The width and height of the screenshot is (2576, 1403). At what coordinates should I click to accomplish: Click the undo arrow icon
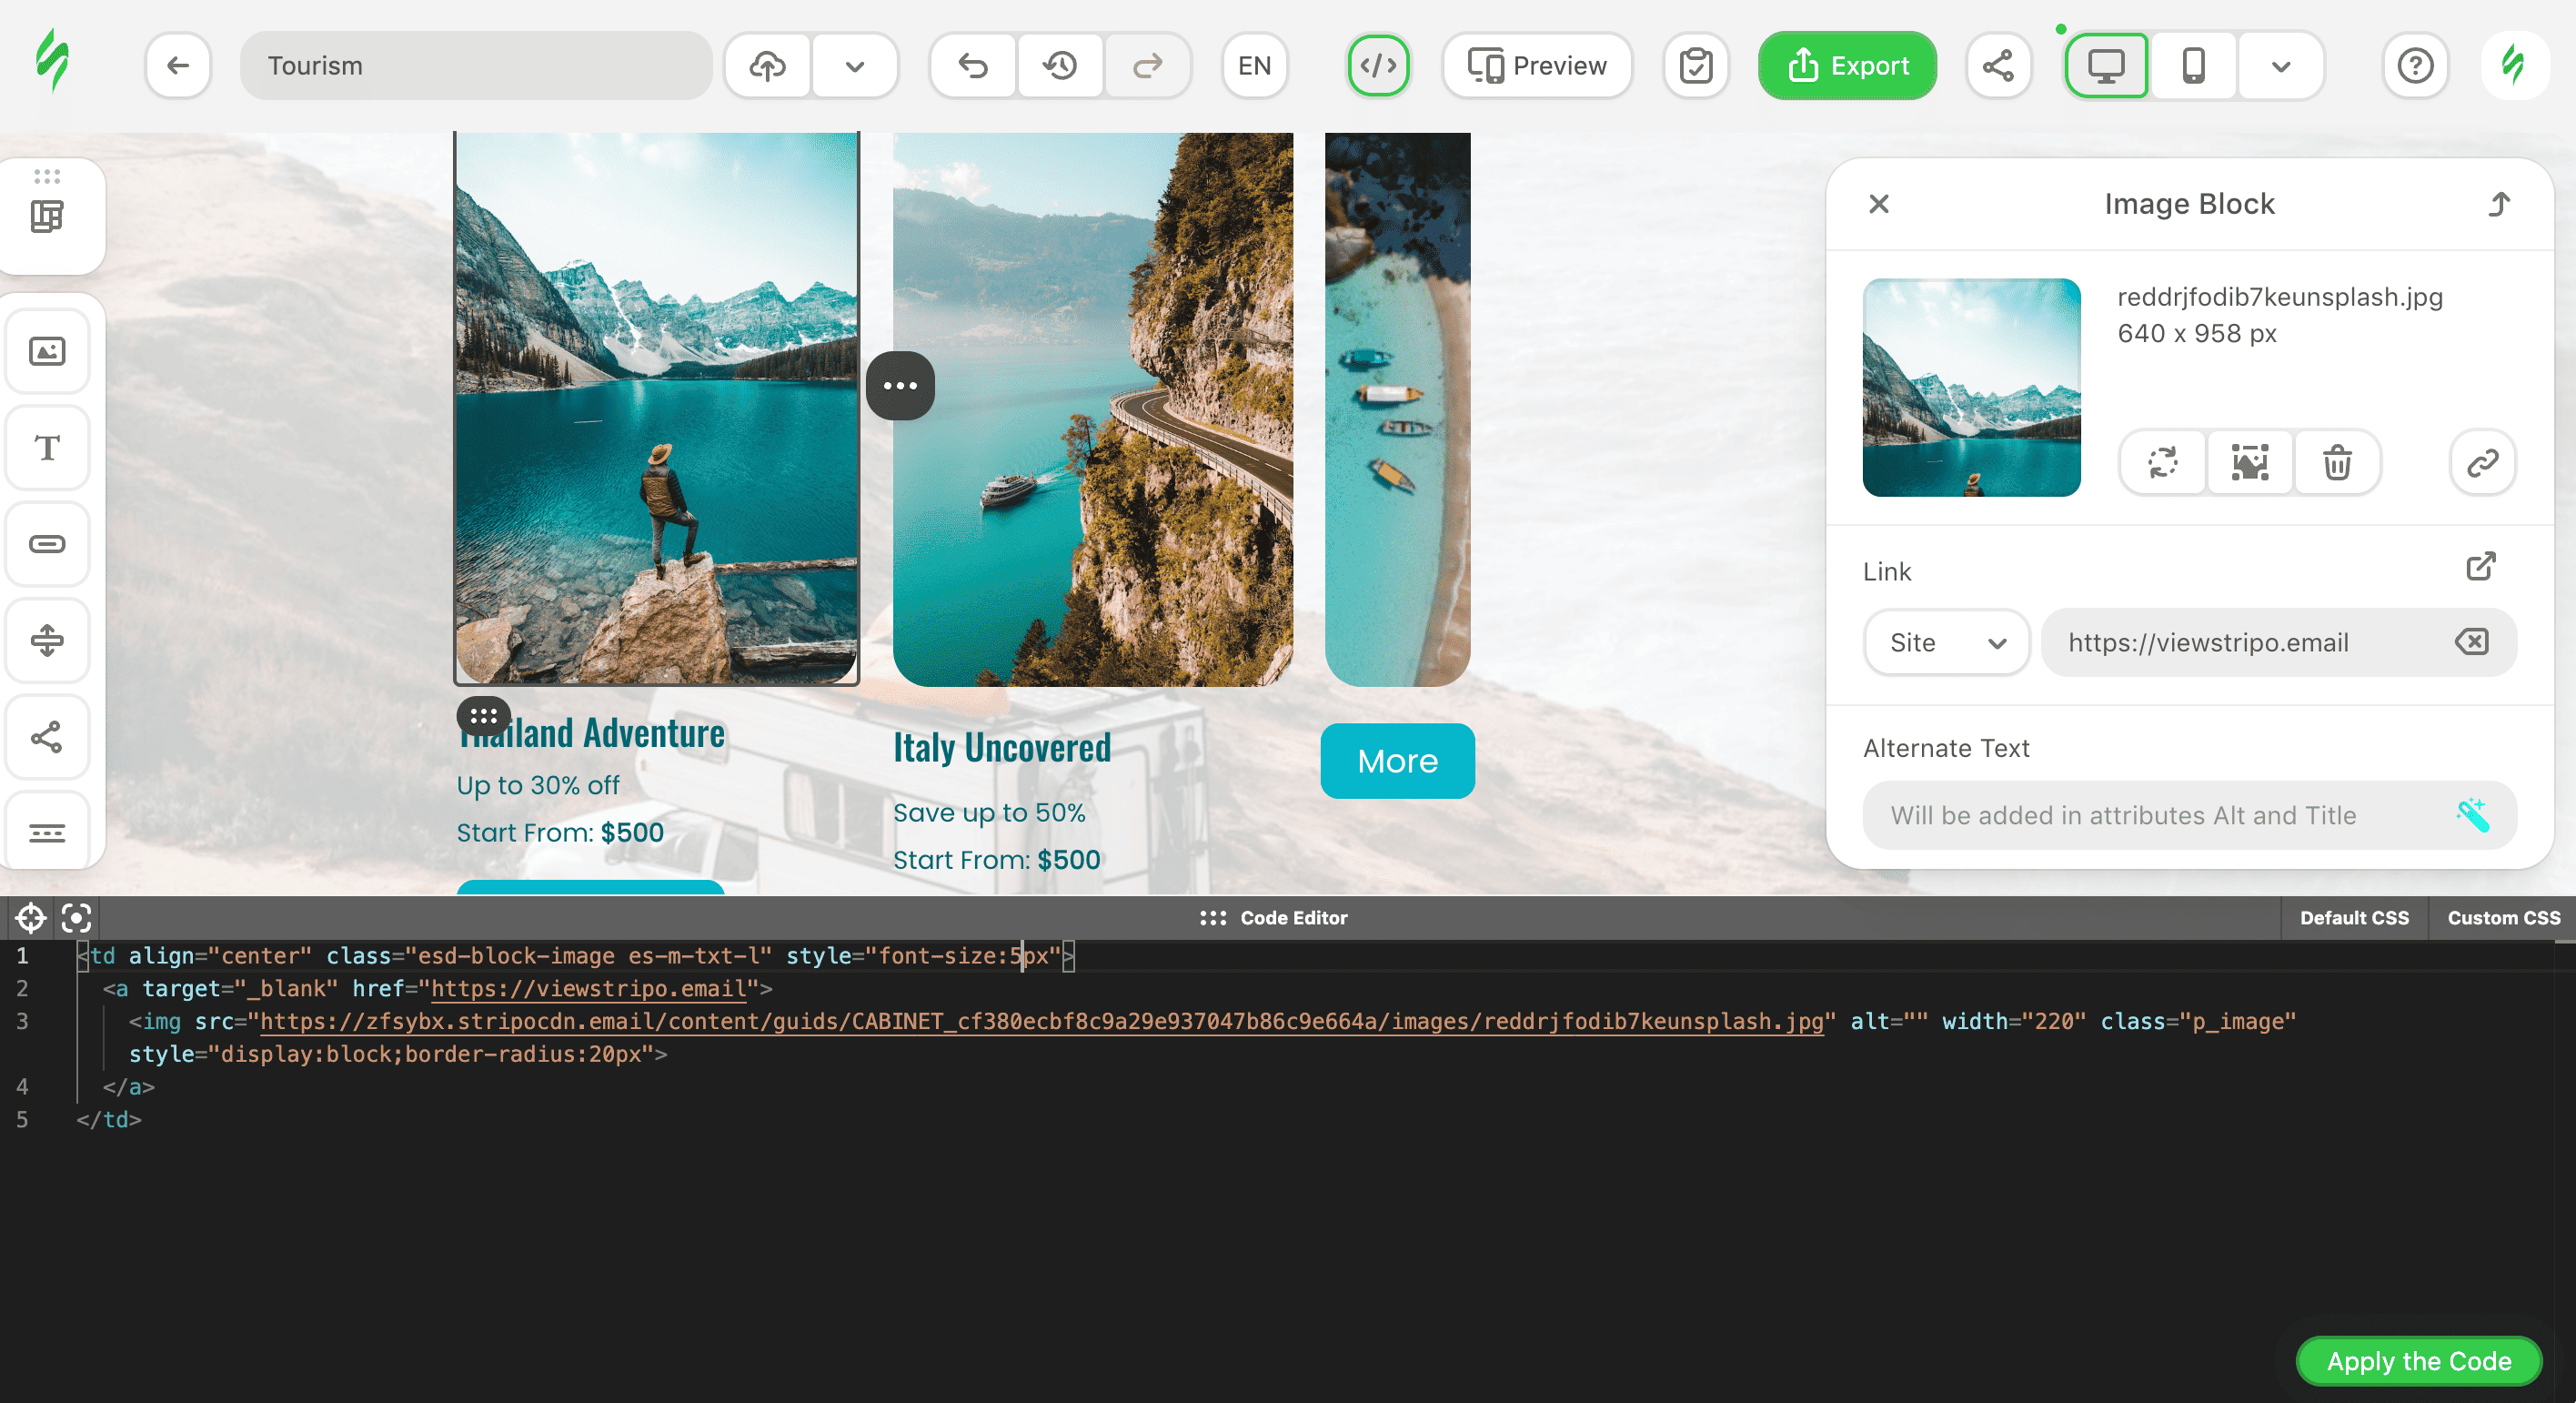[x=973, y=66]
